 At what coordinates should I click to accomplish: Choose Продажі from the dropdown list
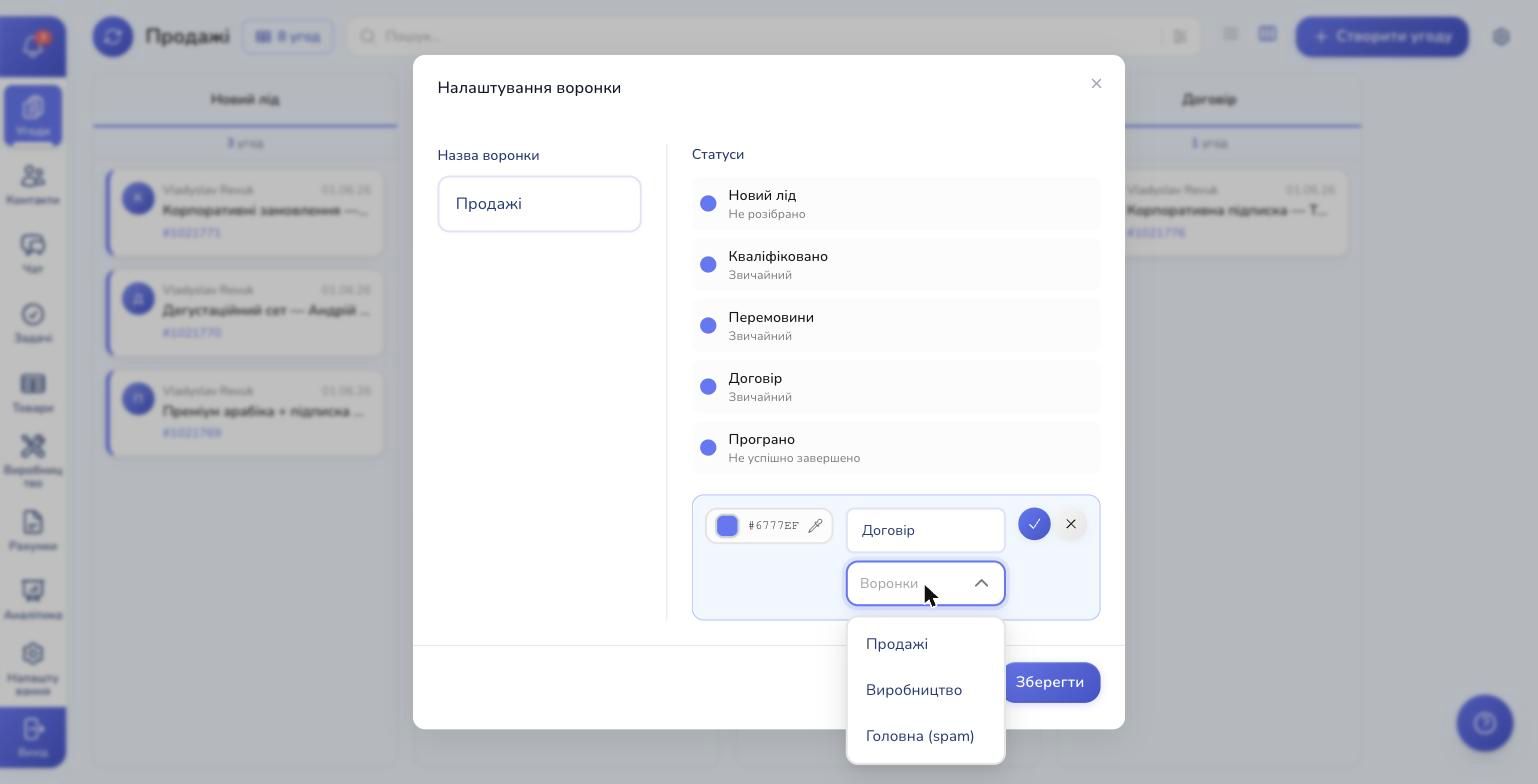pos(926,644)
